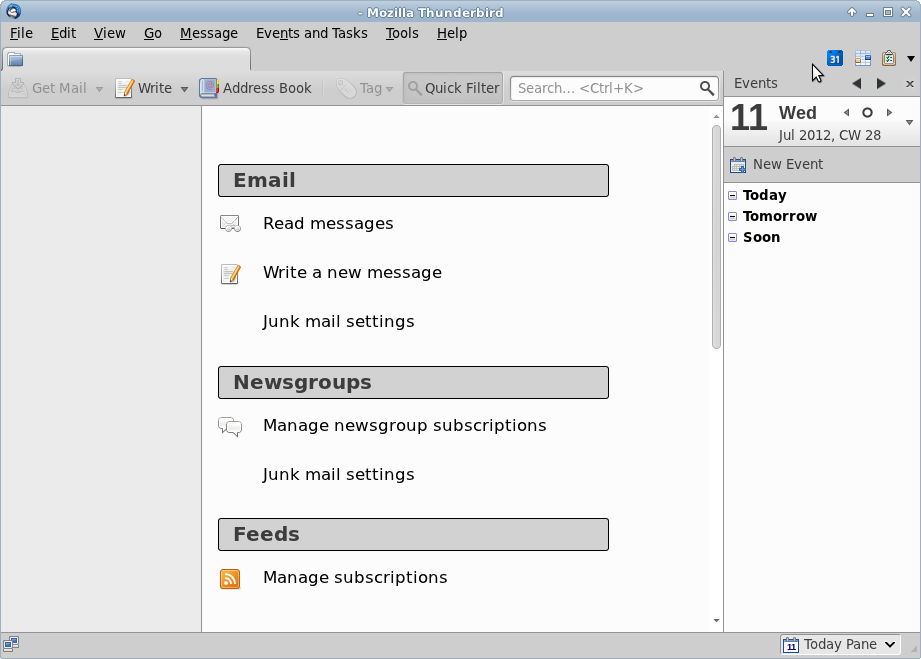Viewport: 921px width, 659px height.
Task: Open the Events and Tasks menu
Action: [x=311, y=33]
